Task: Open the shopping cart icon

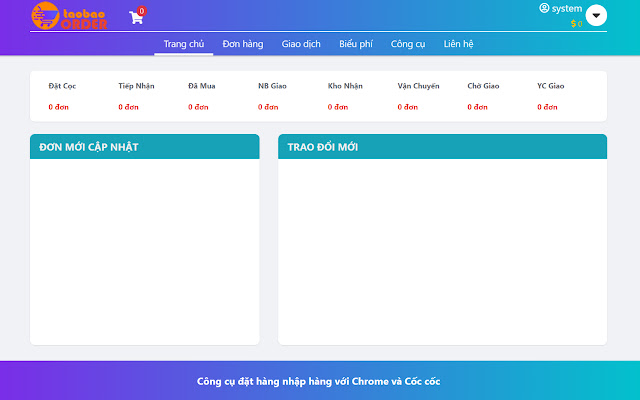Action: click(136, 18)
